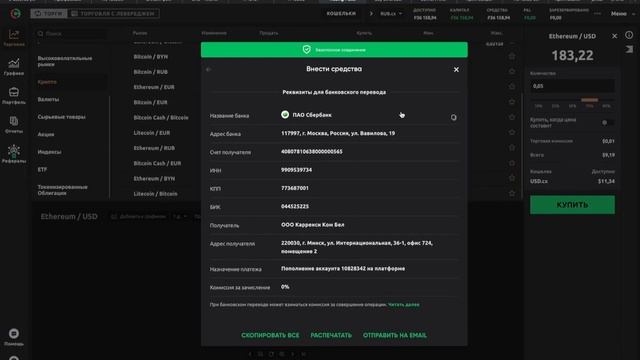Screen dimensions: 640x360
Task: Click the shield icon in green banner
Action: coord(307,49)
